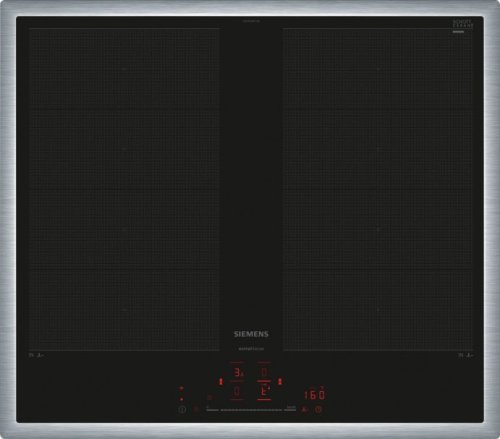This screenshot has width=500, height=439.
Task: Tap the SIEMENS logo
Action: pyautogui.click(x=251, y=334)
